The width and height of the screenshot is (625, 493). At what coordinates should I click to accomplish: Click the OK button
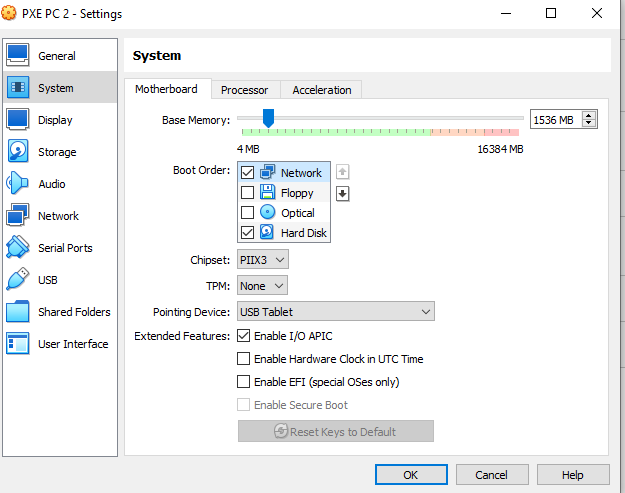(x=411, y=475)
